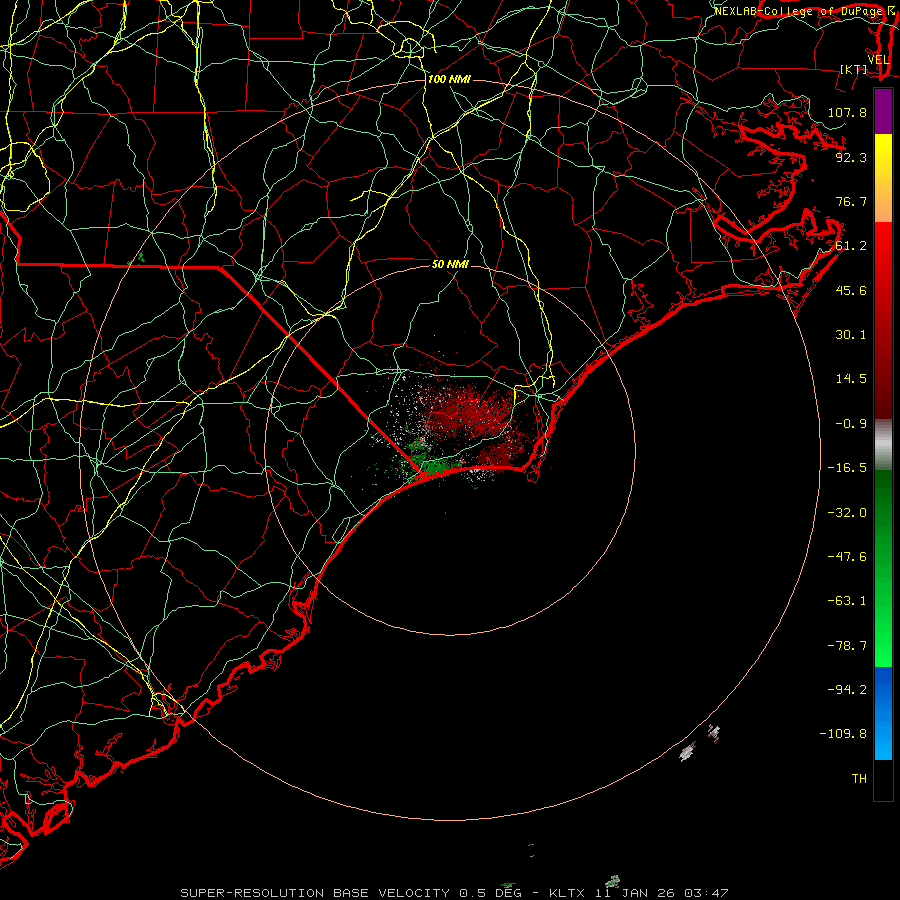
Task: Click the TH legend label
Action: [859, 779]
